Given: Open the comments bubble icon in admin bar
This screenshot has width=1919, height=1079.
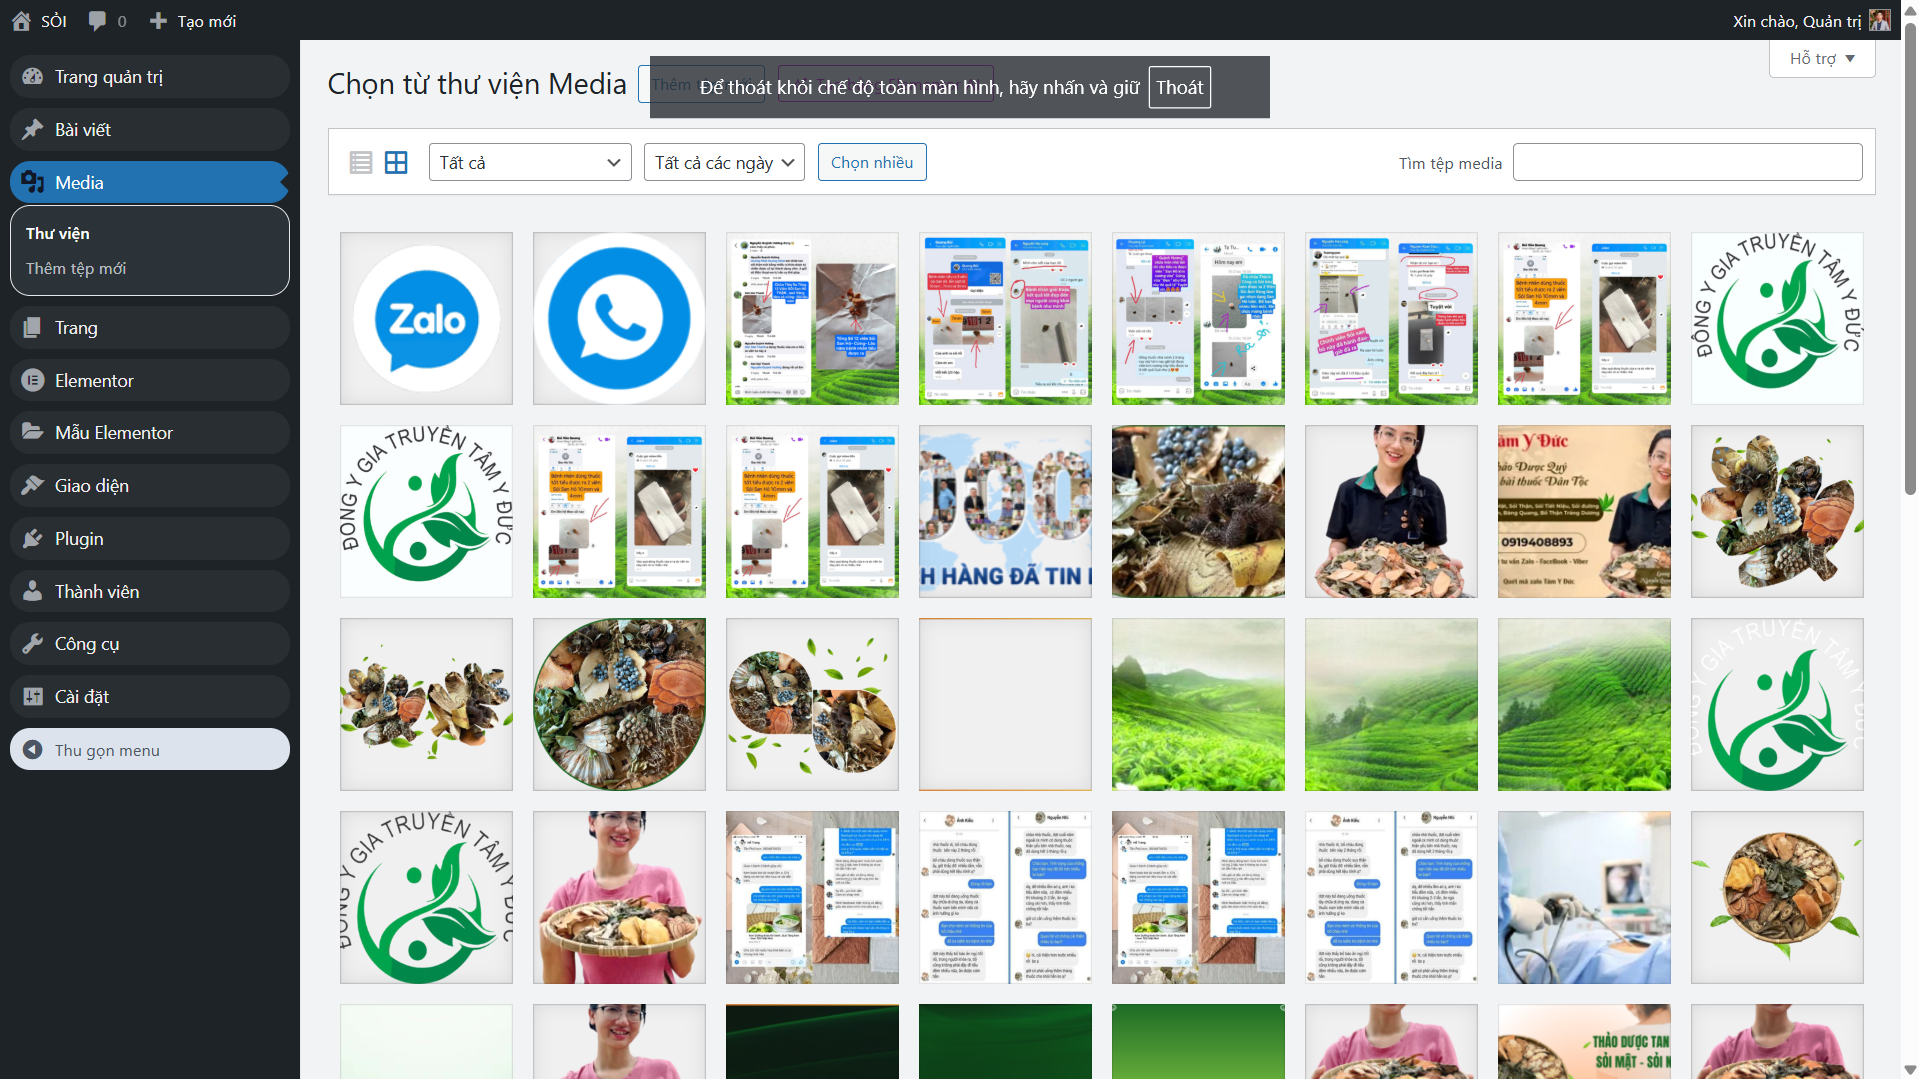Looking at the screenshot, I should (x=97, y=21).
